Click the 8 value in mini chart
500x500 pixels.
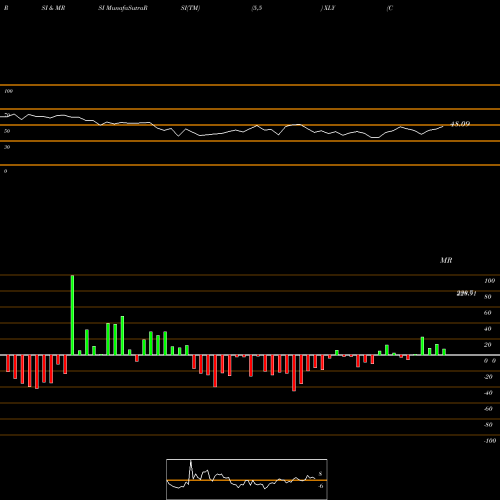click(x=320, y=474)
